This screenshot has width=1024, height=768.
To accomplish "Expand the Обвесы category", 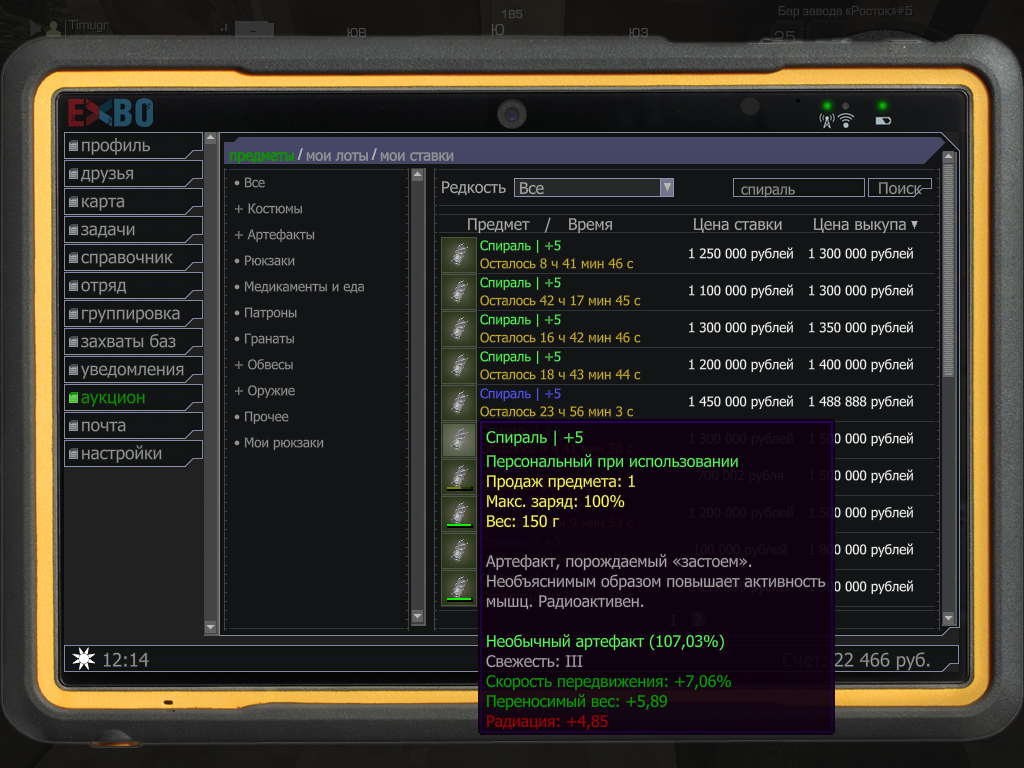I will 264,365.
